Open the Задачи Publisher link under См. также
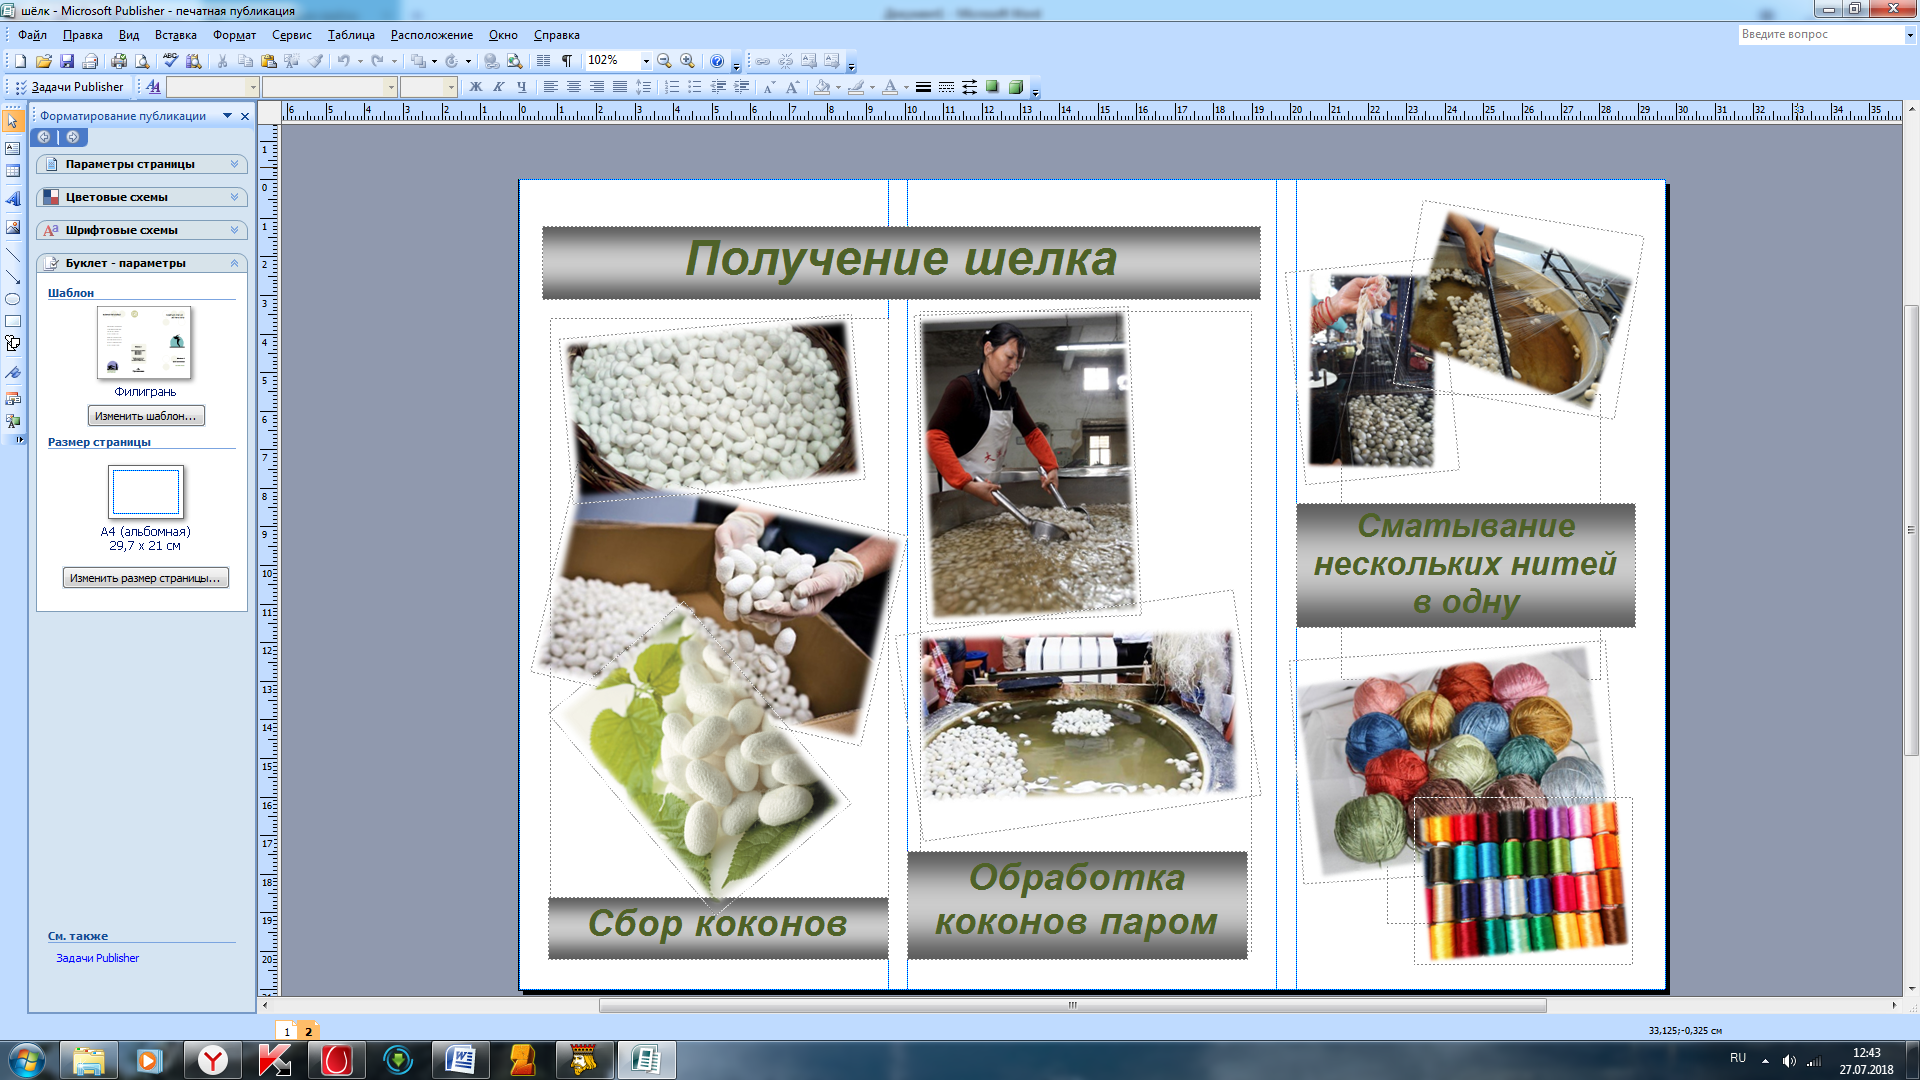 coord(97,958)
